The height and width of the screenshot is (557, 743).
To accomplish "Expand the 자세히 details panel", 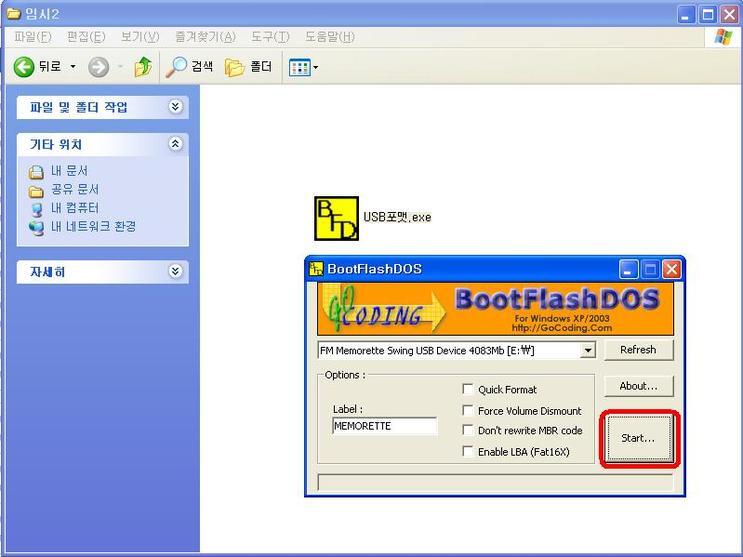I will [175, 271].
